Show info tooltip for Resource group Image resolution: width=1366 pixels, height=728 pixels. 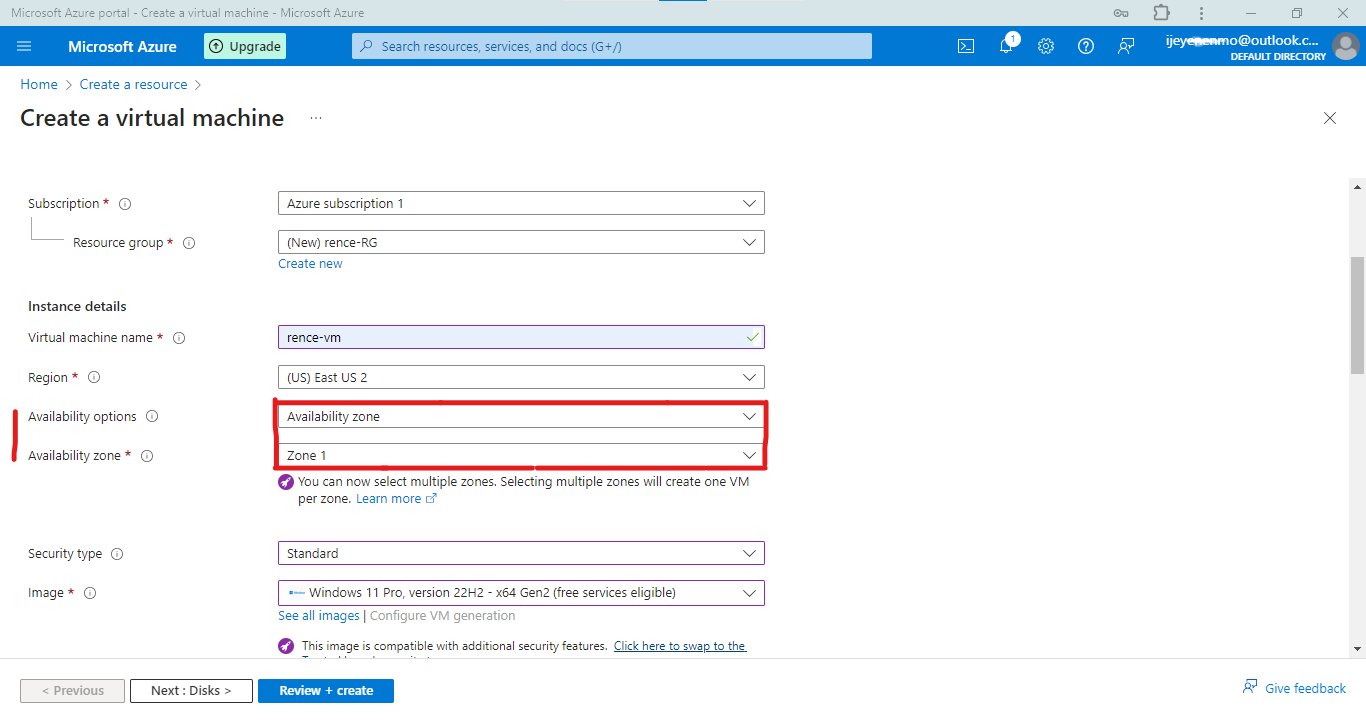[x=189, y=243]
